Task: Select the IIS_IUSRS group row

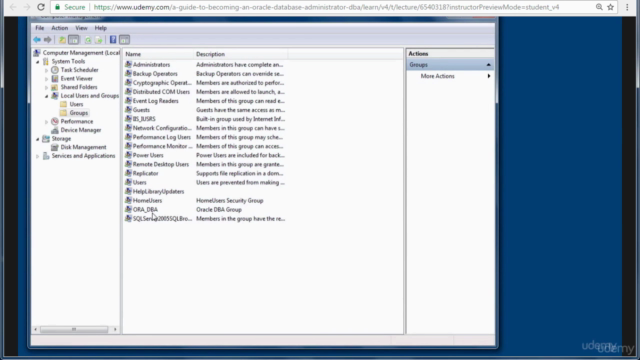Action: click(205, 119)
